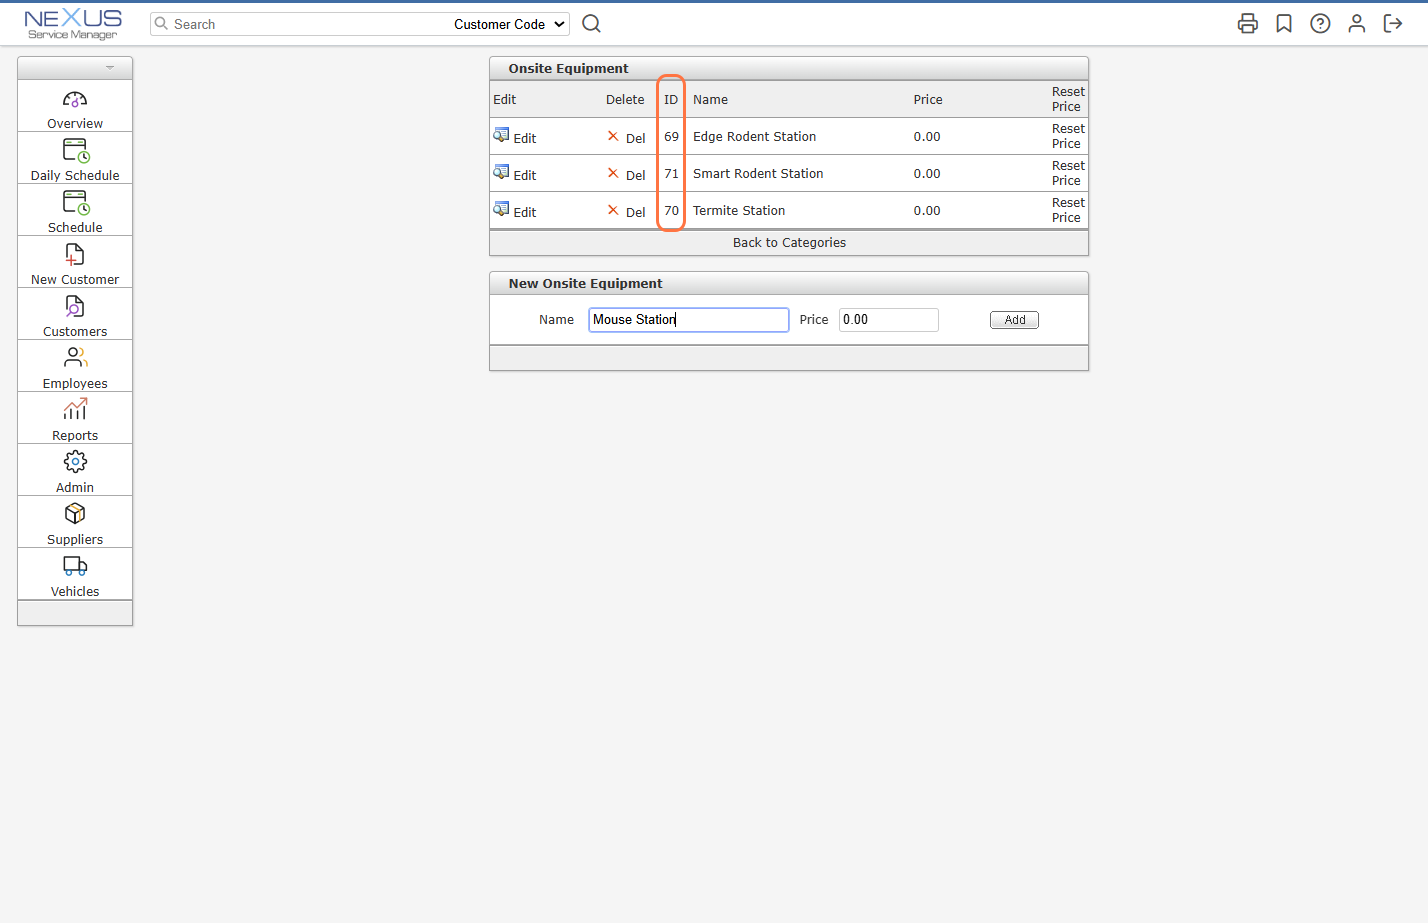
Task: Click the print icon in header
Action: click(x=1248, y=24)
